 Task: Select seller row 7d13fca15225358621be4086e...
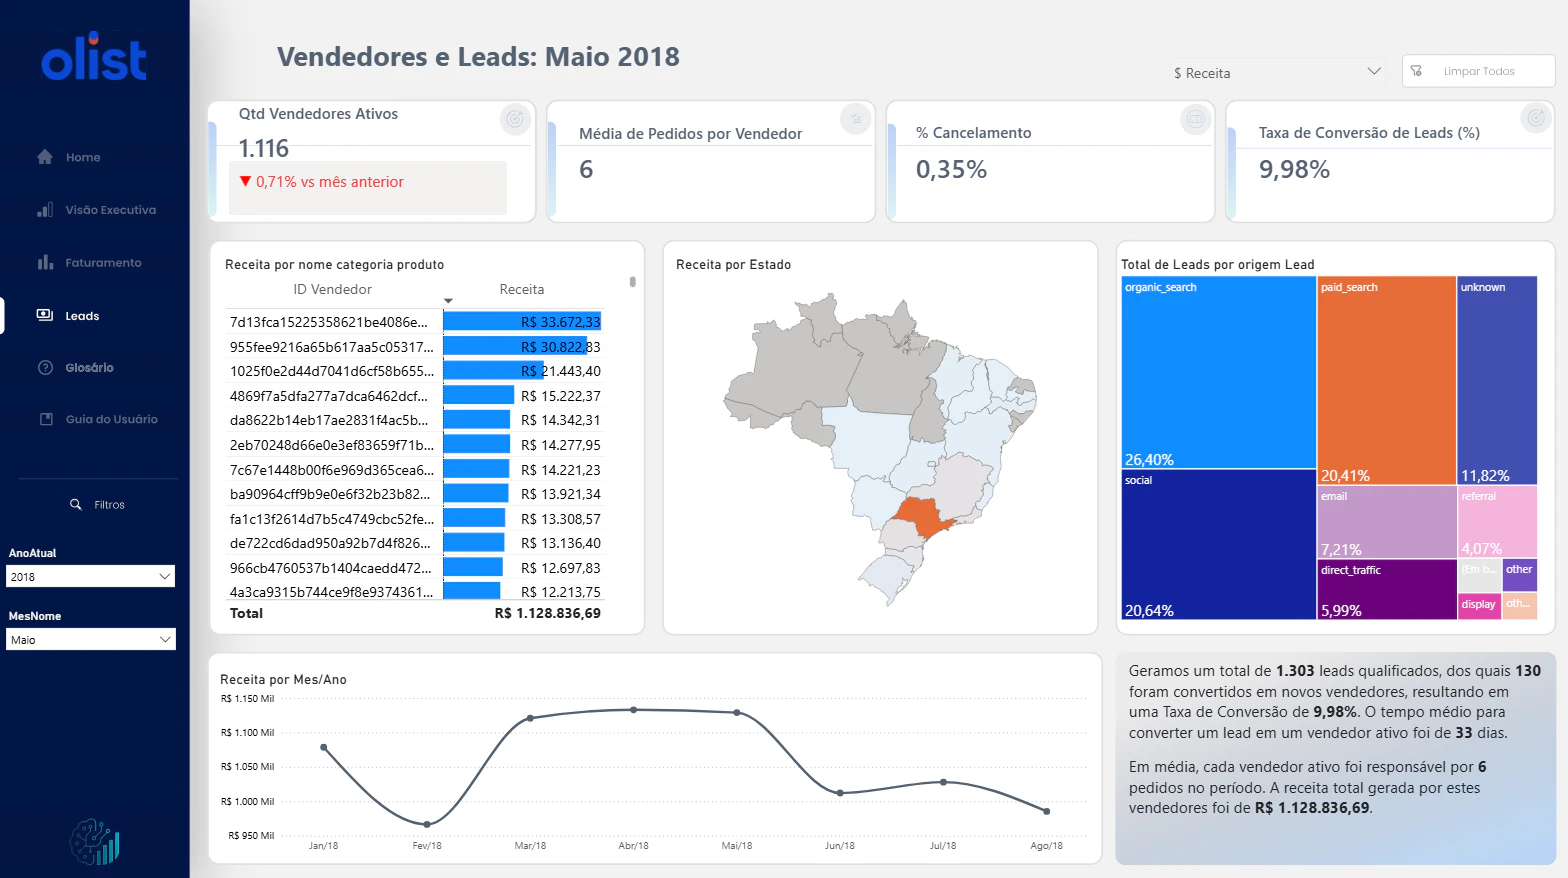point(328,322)
